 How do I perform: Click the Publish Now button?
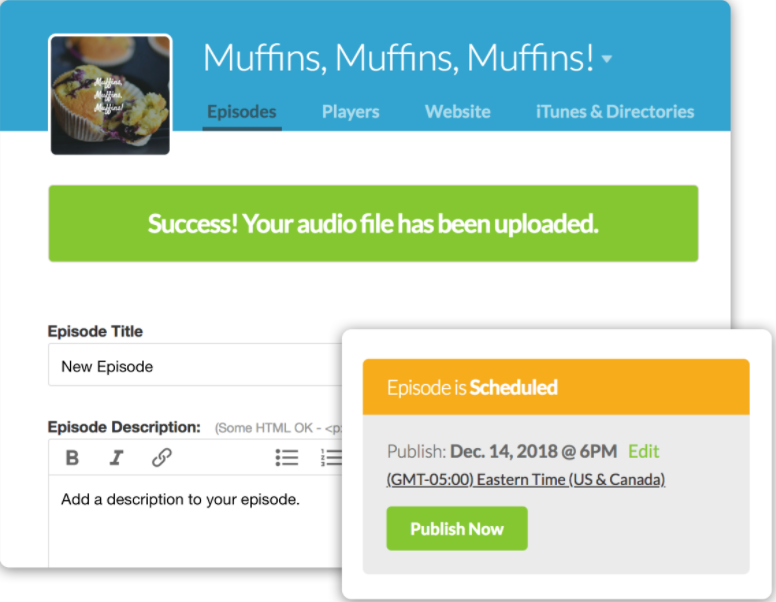457,528
